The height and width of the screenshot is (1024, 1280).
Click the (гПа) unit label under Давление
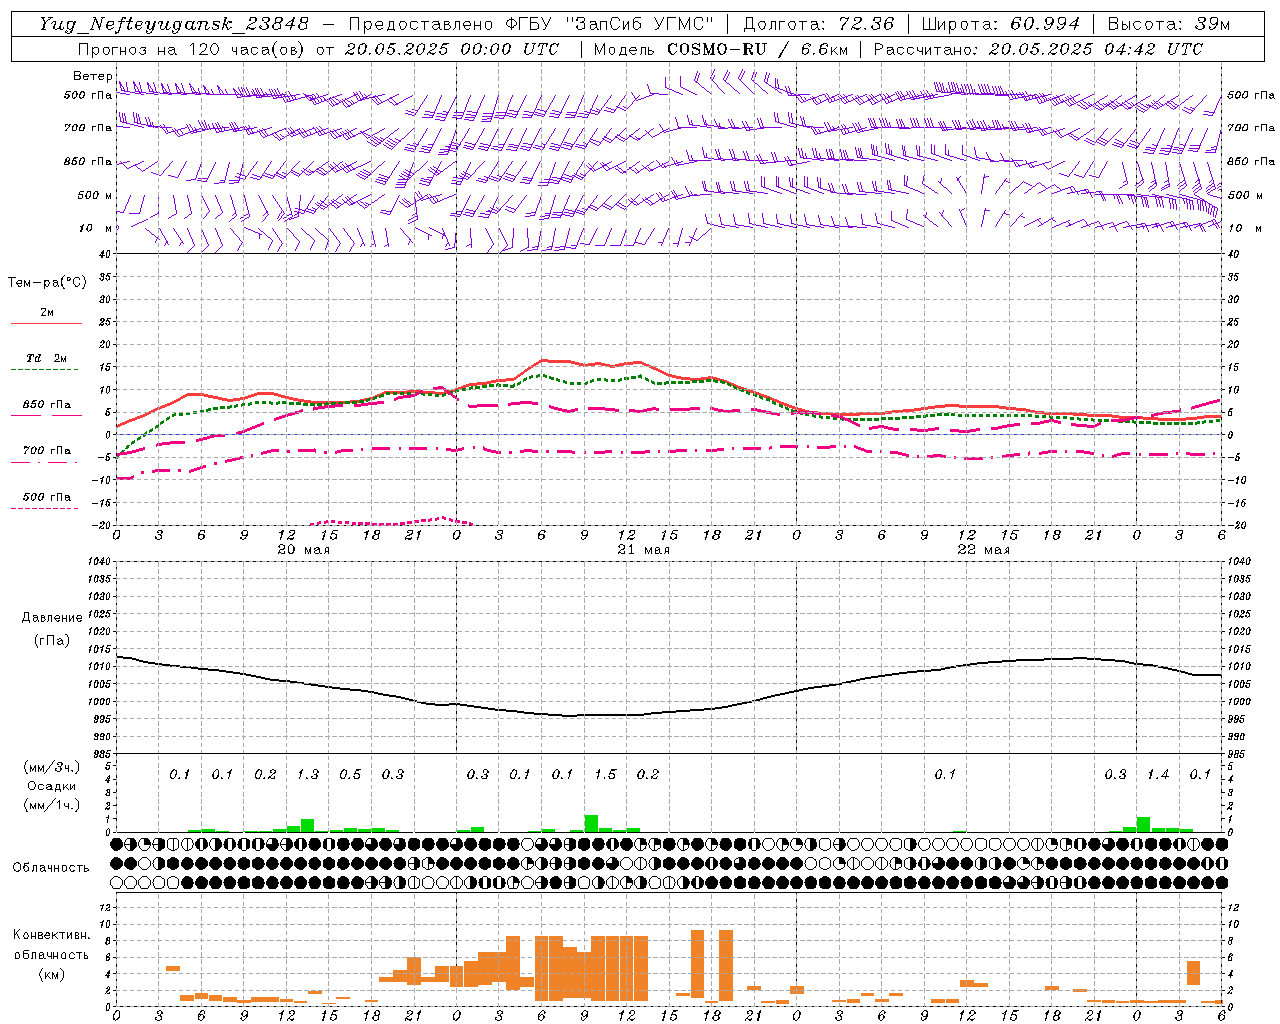52,641
